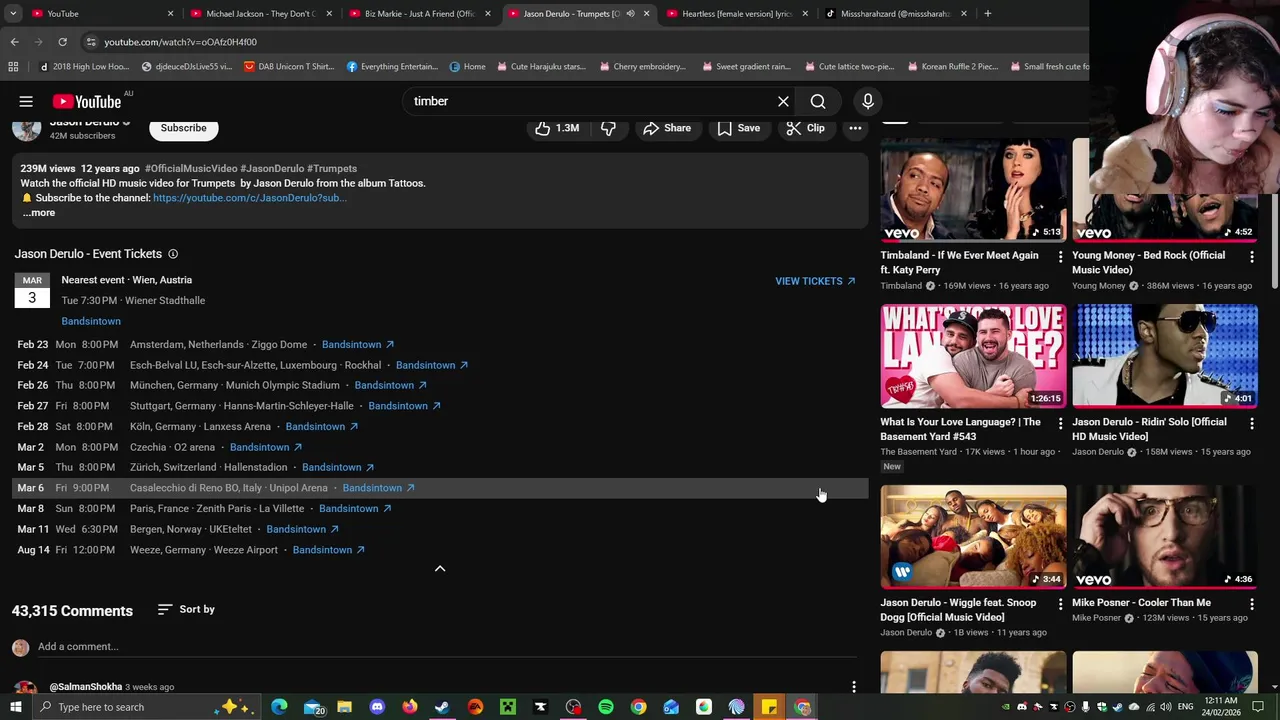Open options for Wiggle video
This screenshot has width=1280, height=720.
tap(1060, 605)
